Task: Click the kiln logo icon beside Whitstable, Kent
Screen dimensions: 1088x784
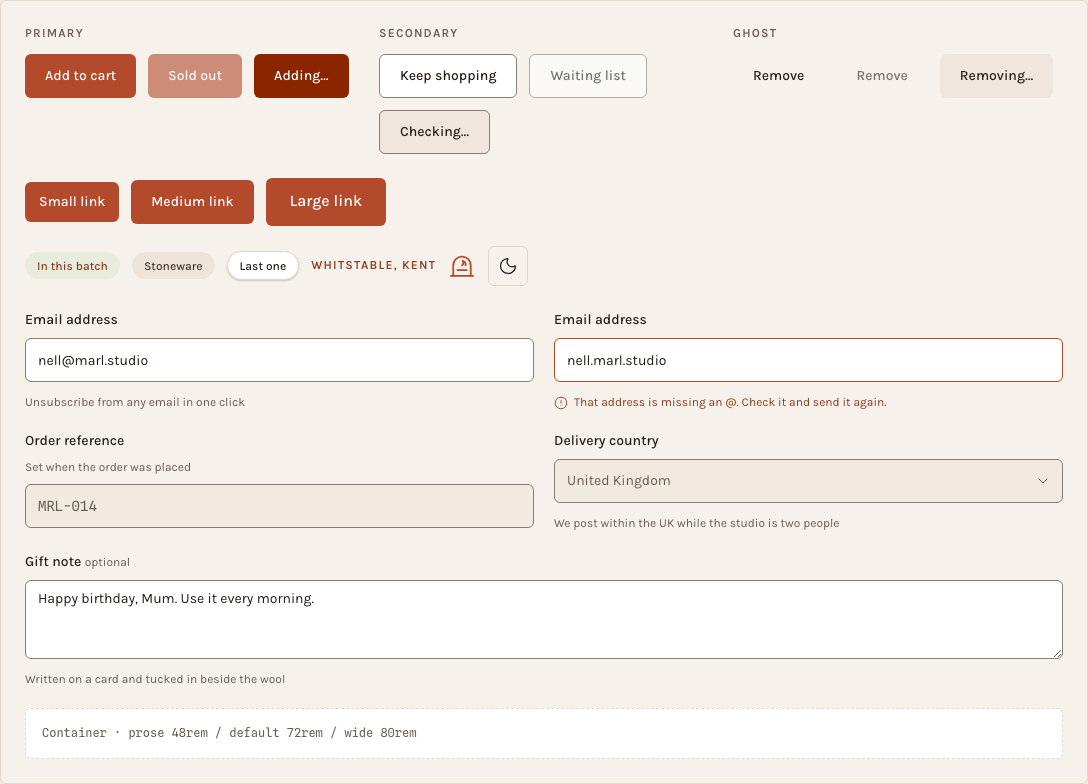Action: pos(462,266)
